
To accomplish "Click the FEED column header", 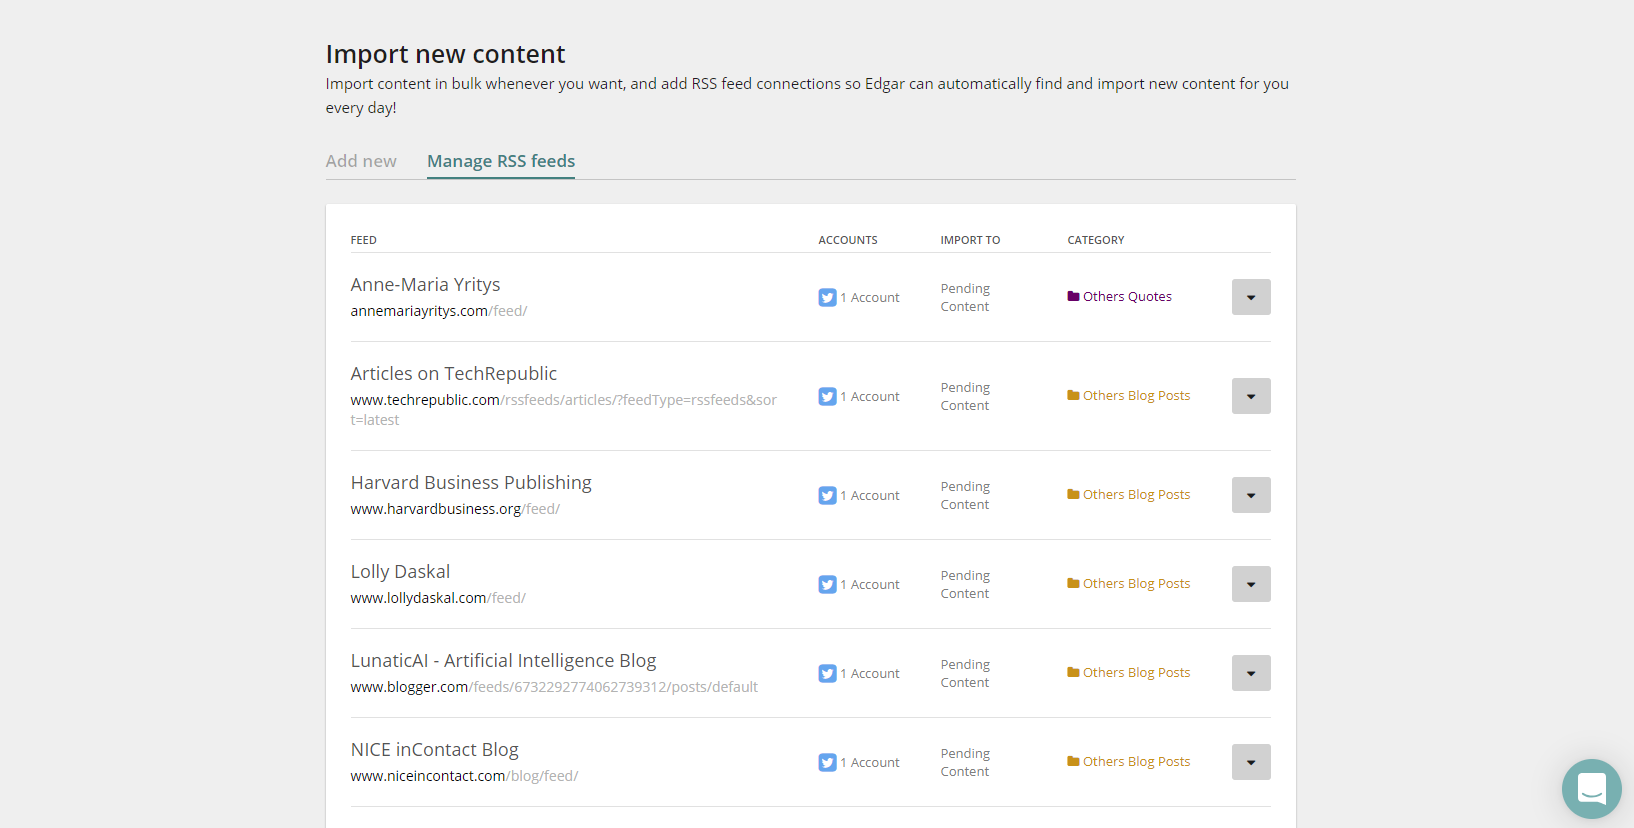I will click(364, 240).
